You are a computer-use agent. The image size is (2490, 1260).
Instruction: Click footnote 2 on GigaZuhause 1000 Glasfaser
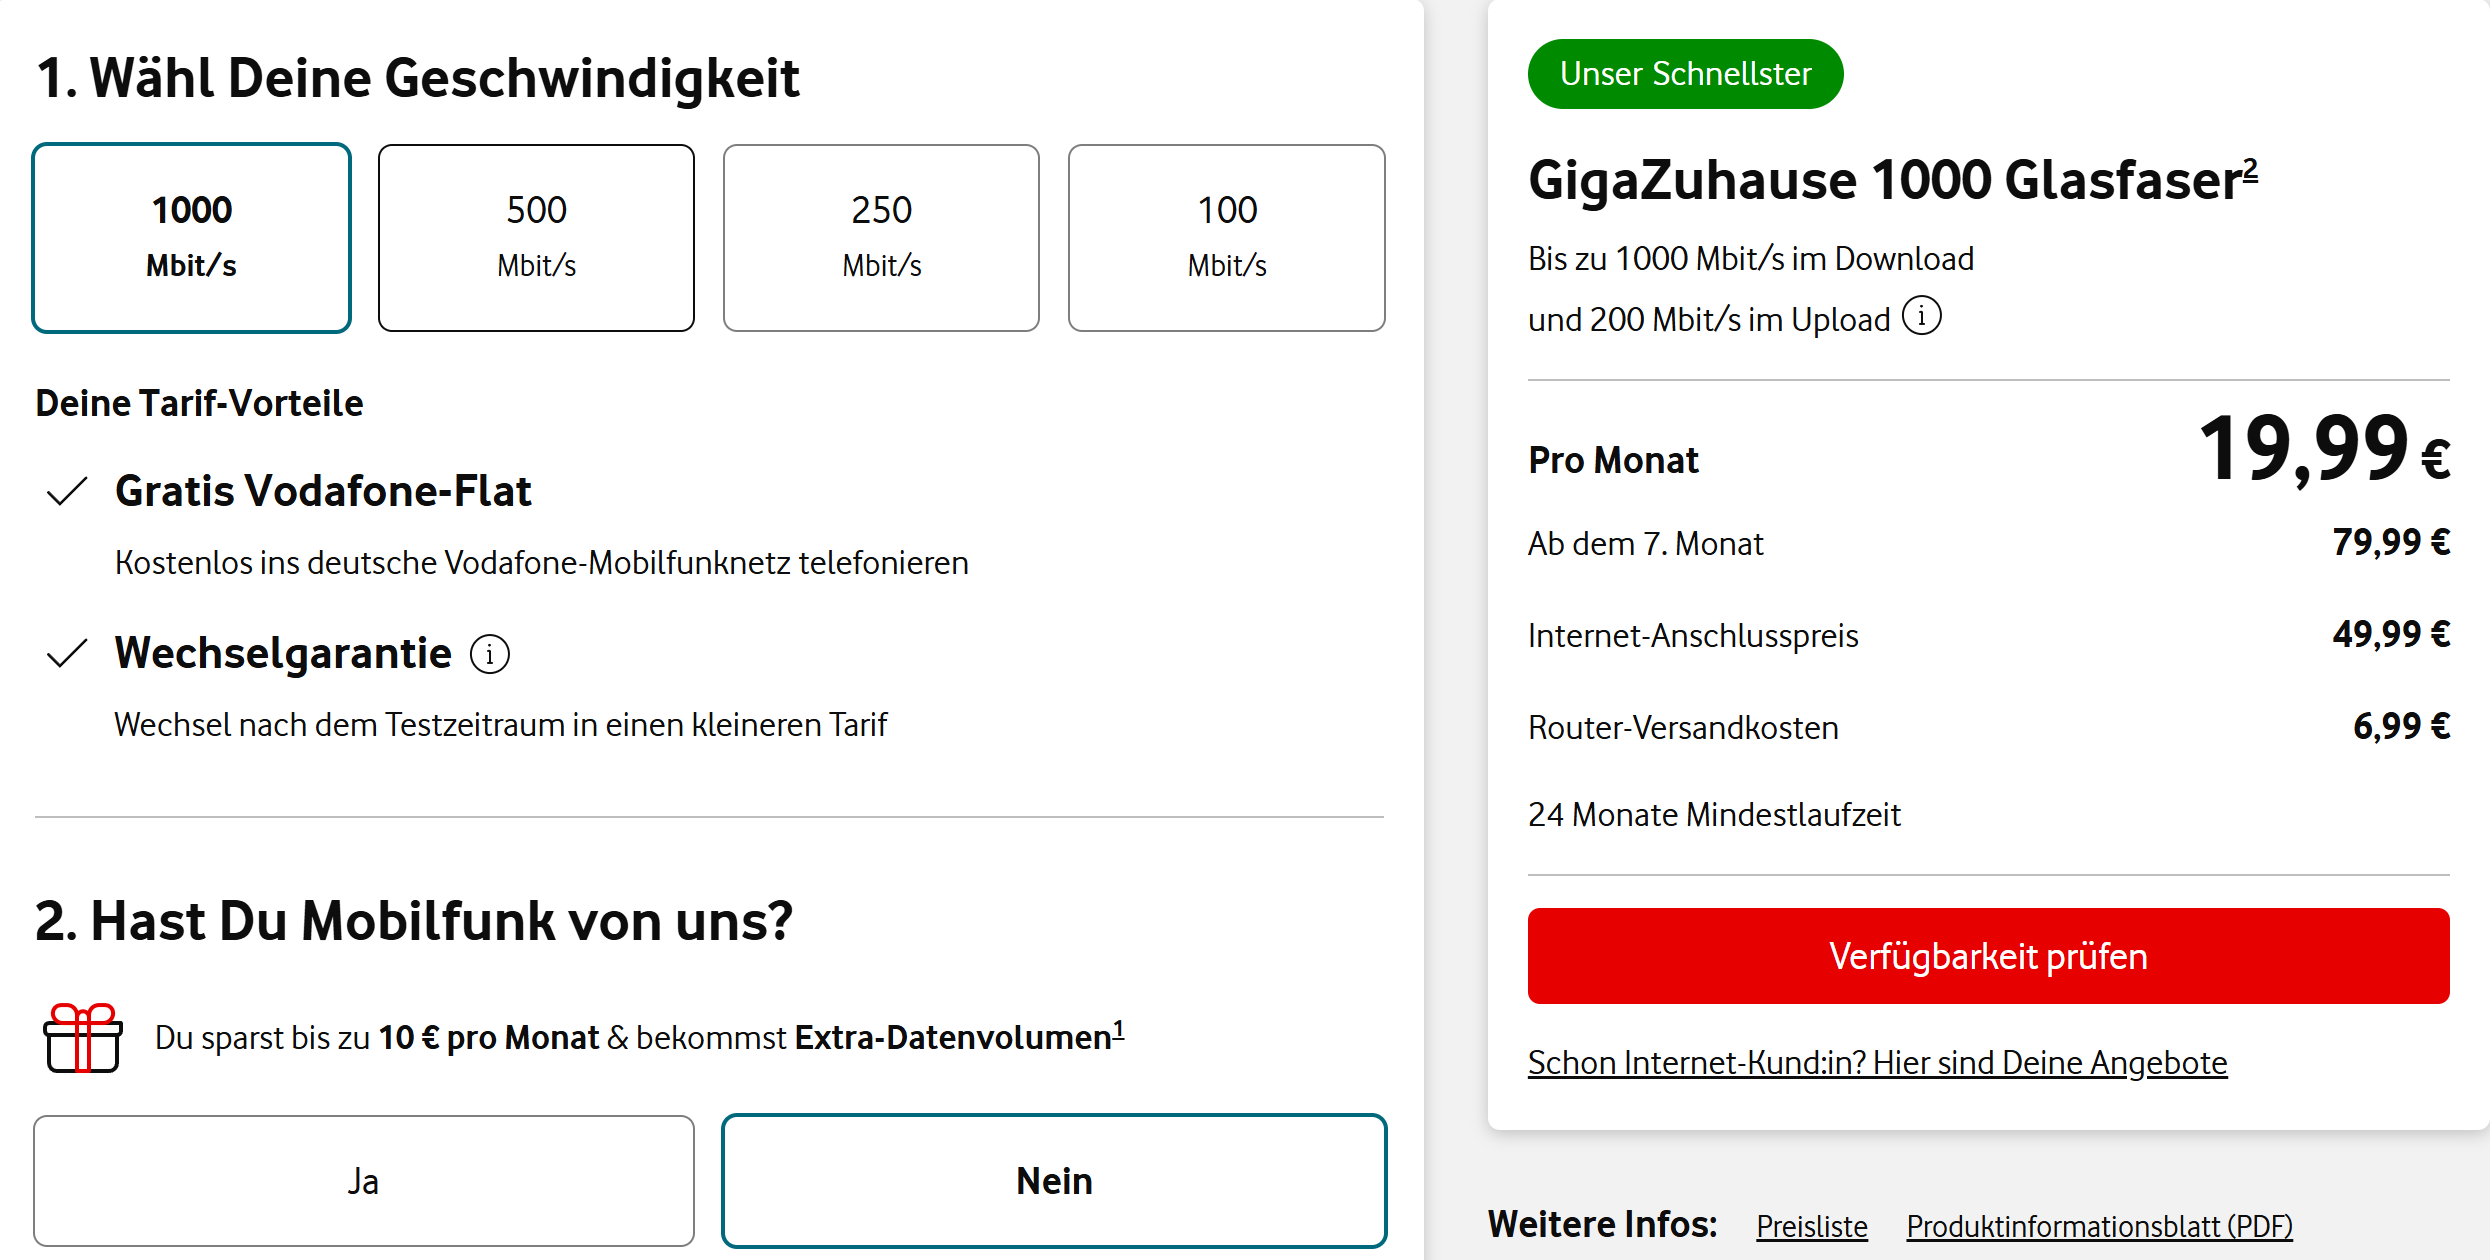(2250, 168)
